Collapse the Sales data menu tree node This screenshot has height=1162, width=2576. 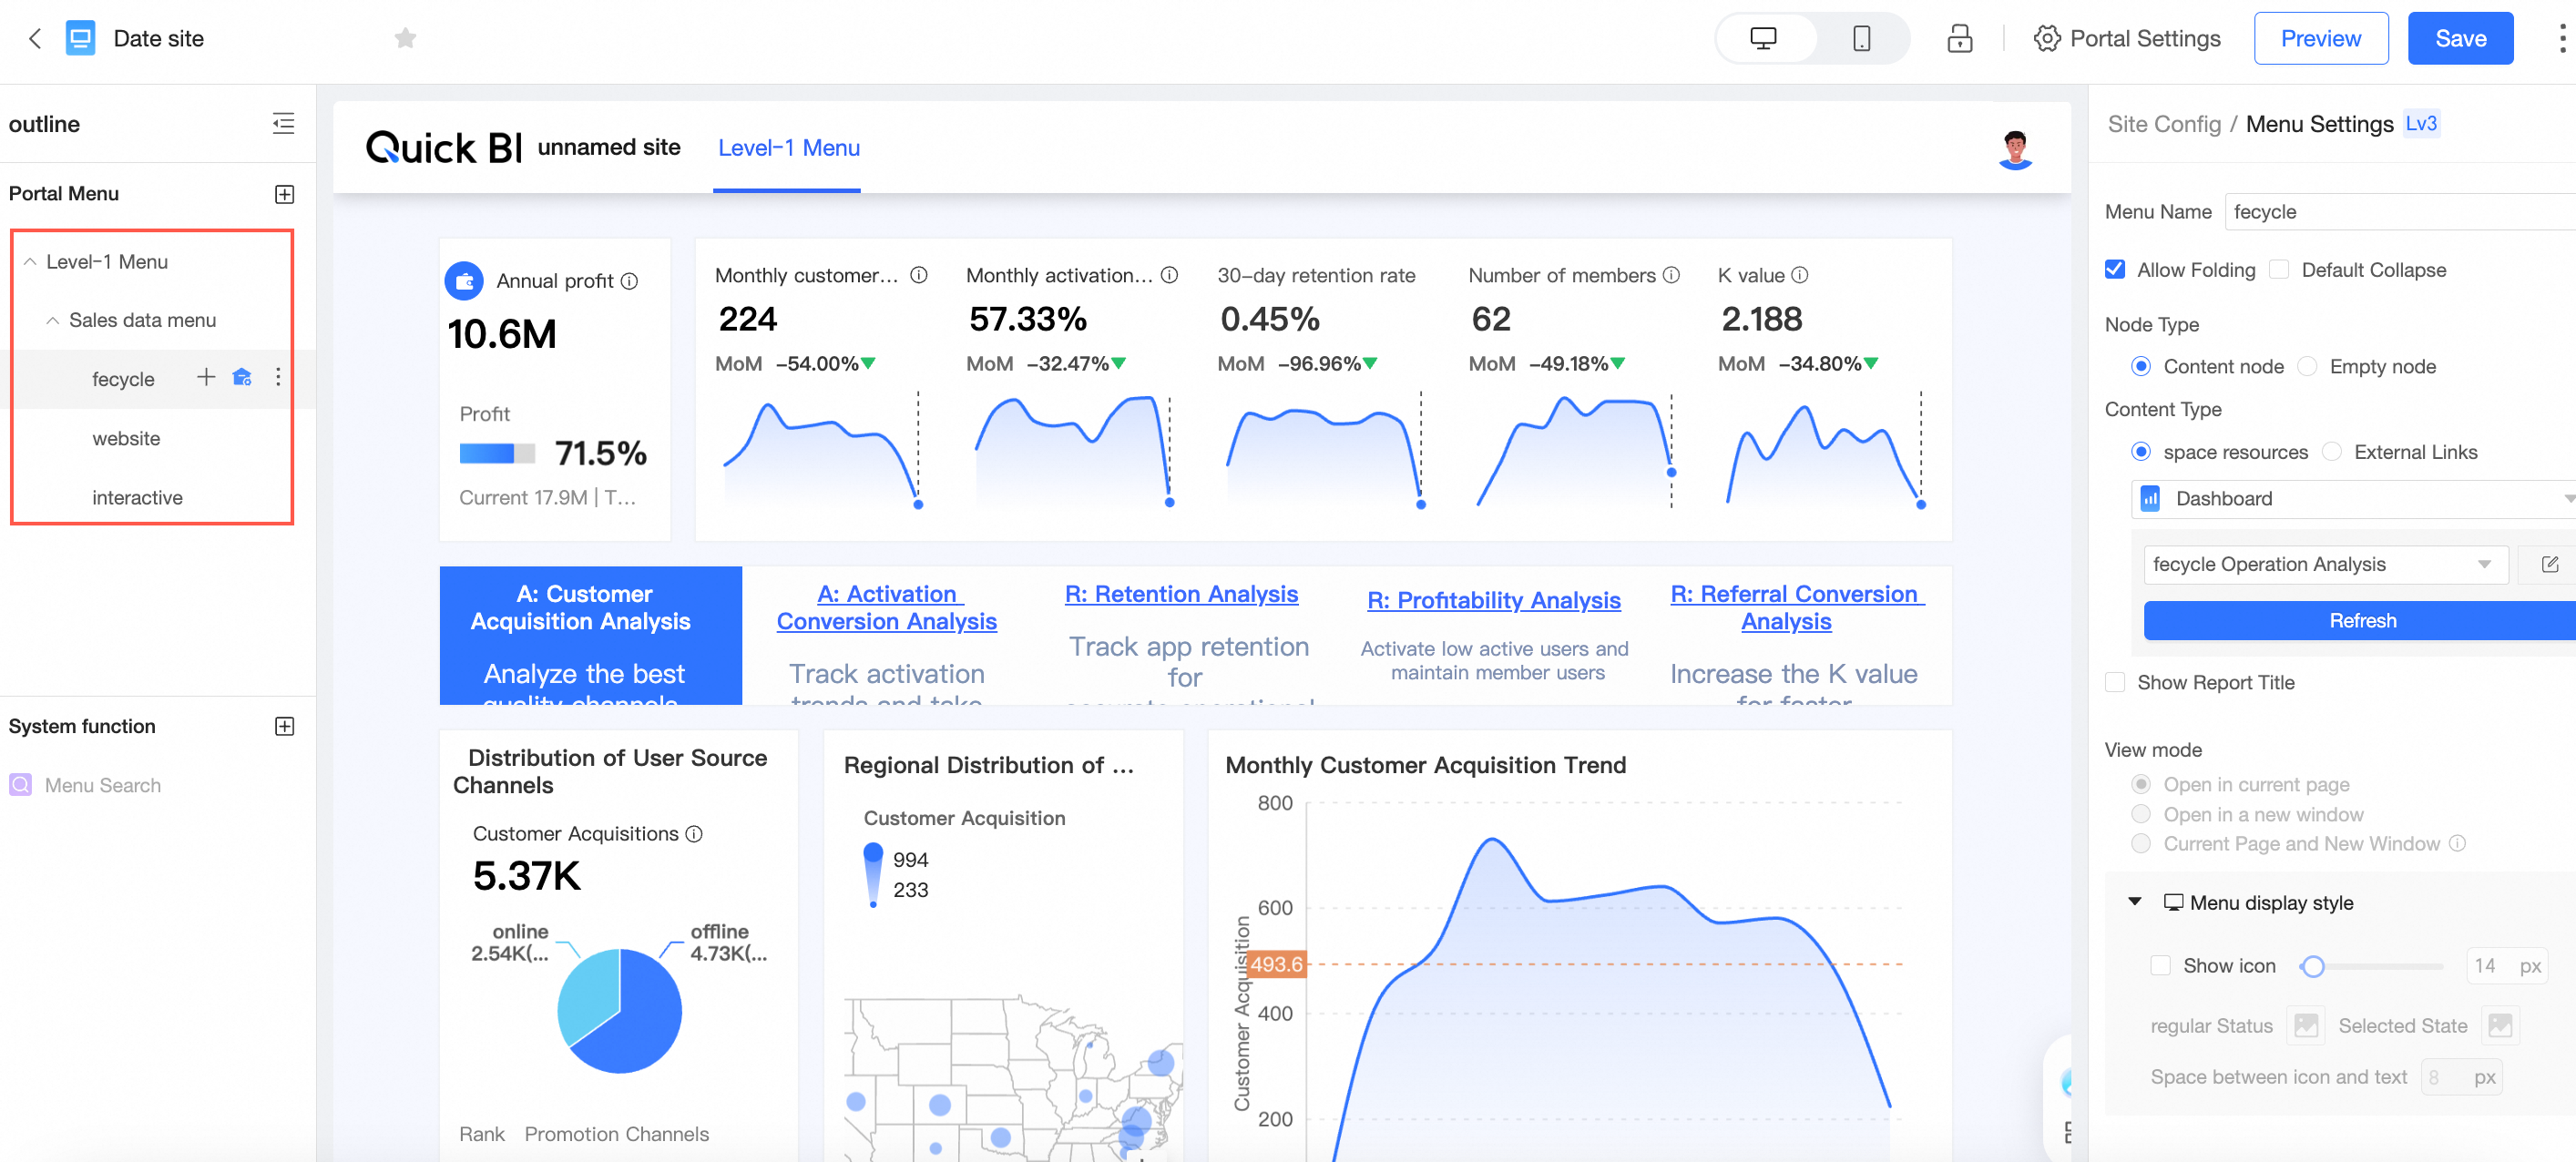pyautogui.click(x=53, y=320)
